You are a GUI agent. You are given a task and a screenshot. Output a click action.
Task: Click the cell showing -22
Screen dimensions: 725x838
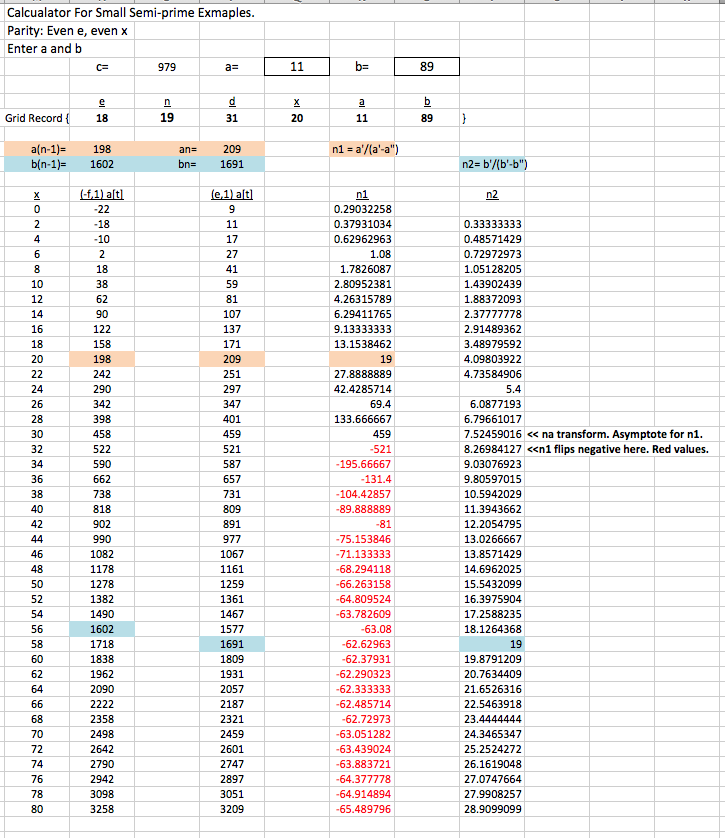coord(102,210)
